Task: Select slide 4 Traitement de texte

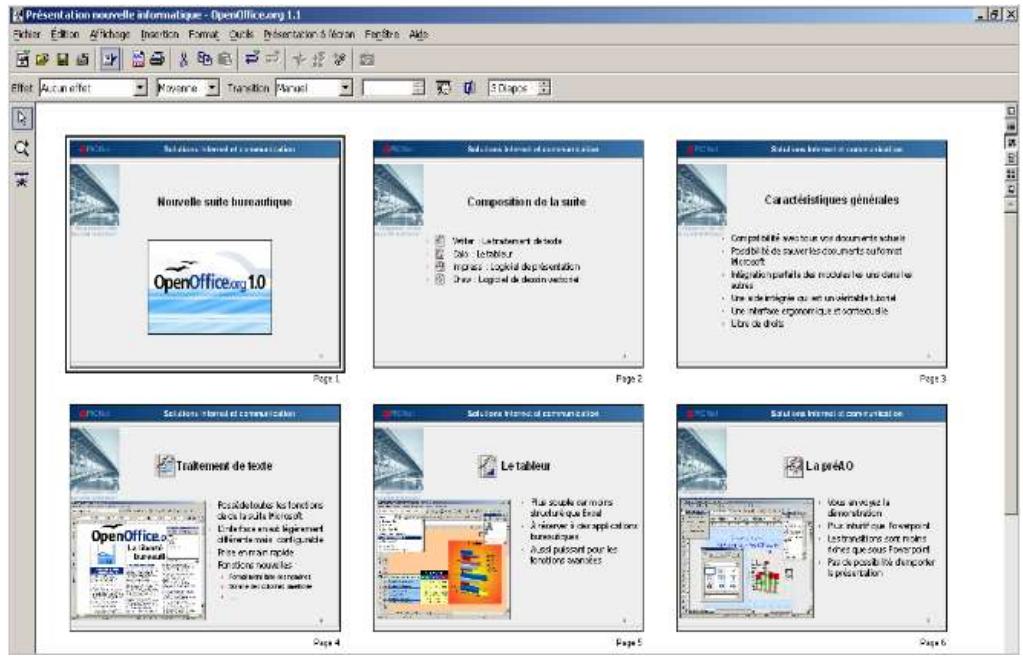Action: point(206,518)
